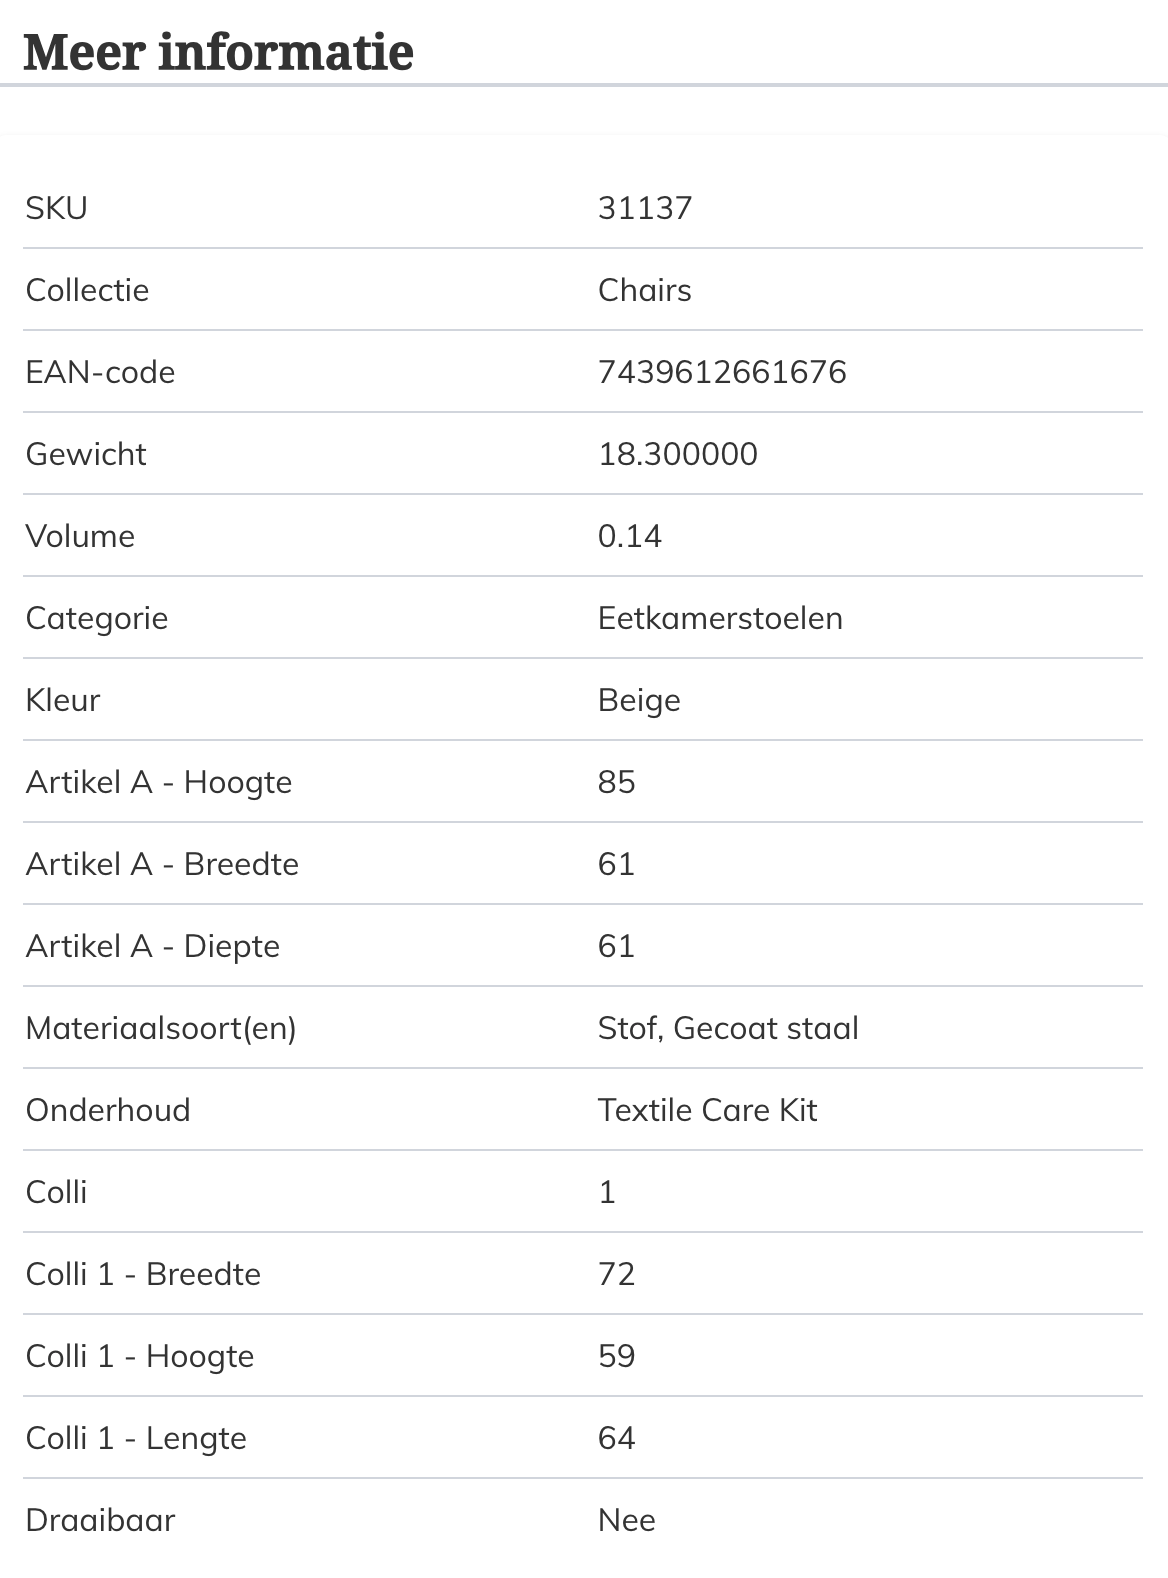This screenshot has height=1578, width=1168.
Task: Click the "Colli 1 - Breedte" label
Action: 143,1274
